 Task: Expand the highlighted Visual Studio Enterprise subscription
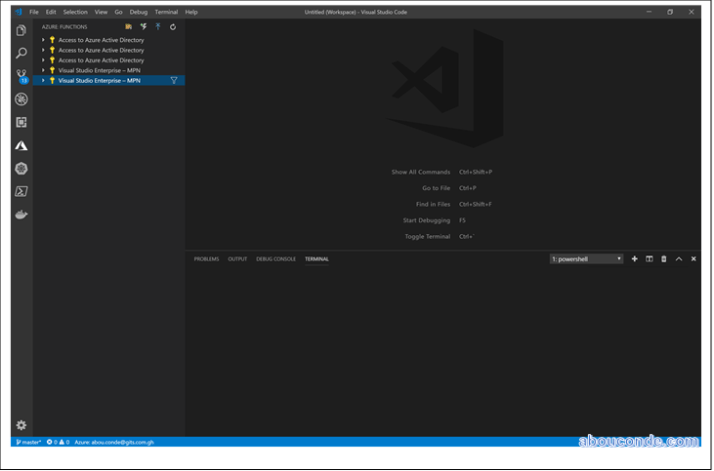point(43,80)
